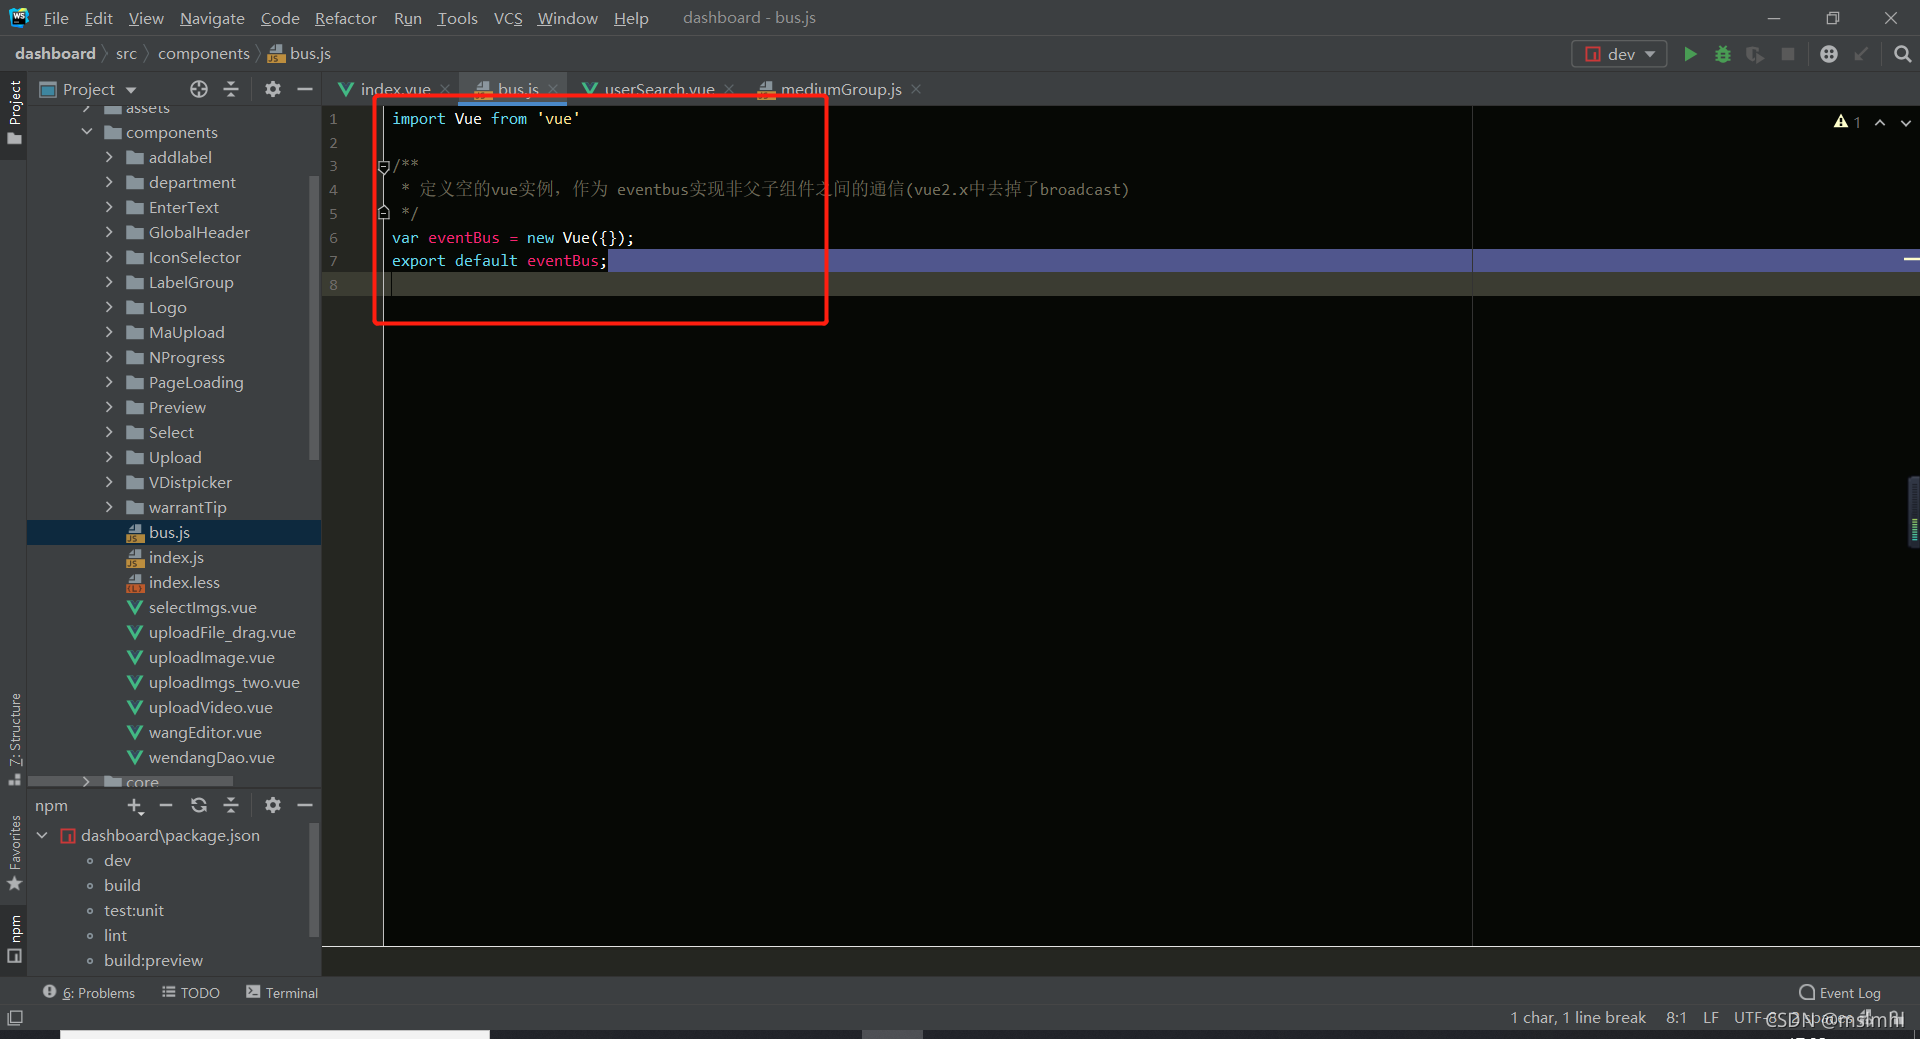The width and height of the screenshot is (1920, 1039).
Task: Click the warning indicator in editor
Action: click(1847, 122)
